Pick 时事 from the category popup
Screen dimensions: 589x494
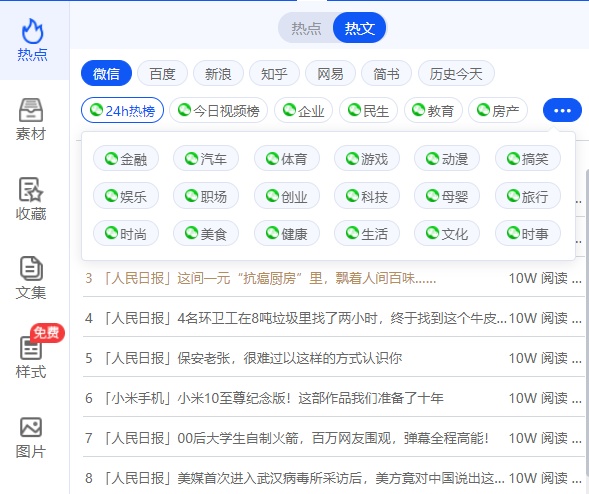[x=528, y=233]
